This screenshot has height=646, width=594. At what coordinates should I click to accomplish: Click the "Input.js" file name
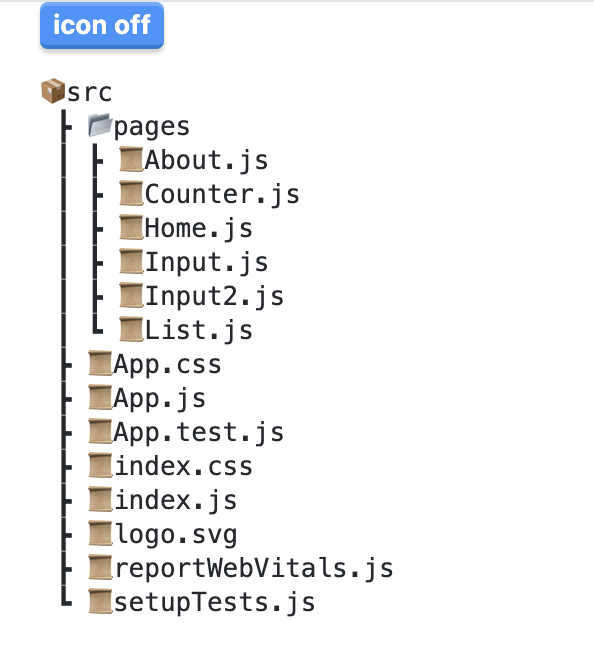click(206, 263)
